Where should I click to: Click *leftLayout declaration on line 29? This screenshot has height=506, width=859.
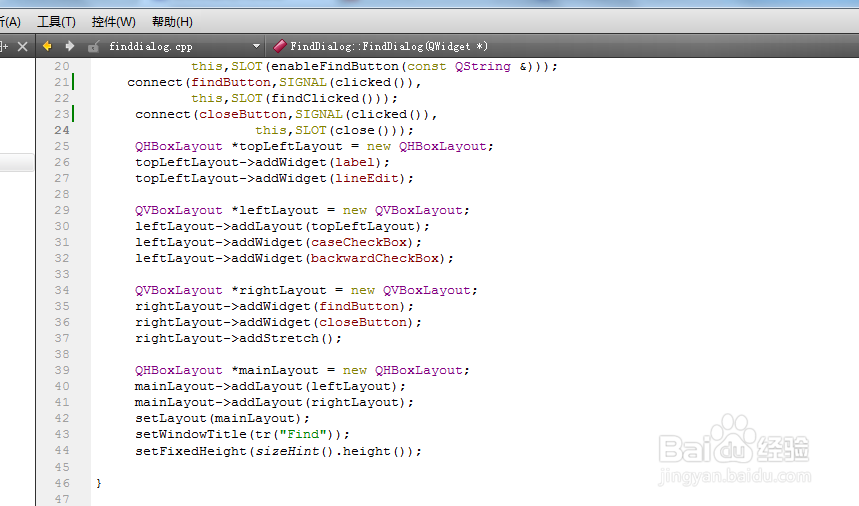tap(274, 210)
